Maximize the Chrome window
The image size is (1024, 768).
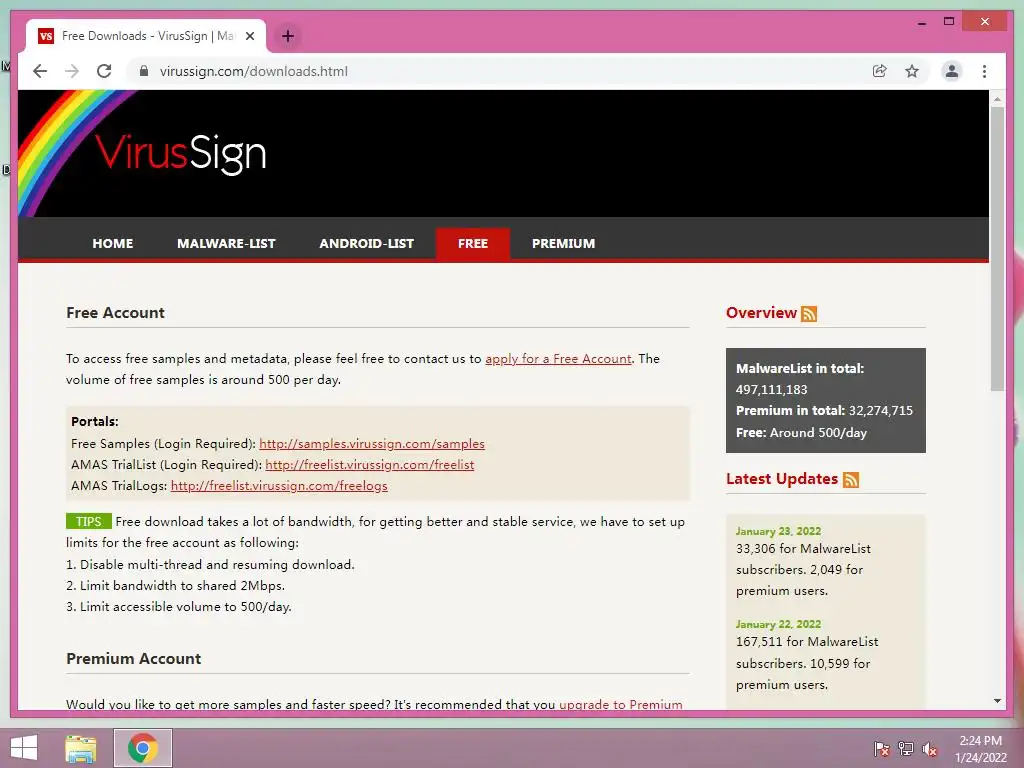pos(949,22)
